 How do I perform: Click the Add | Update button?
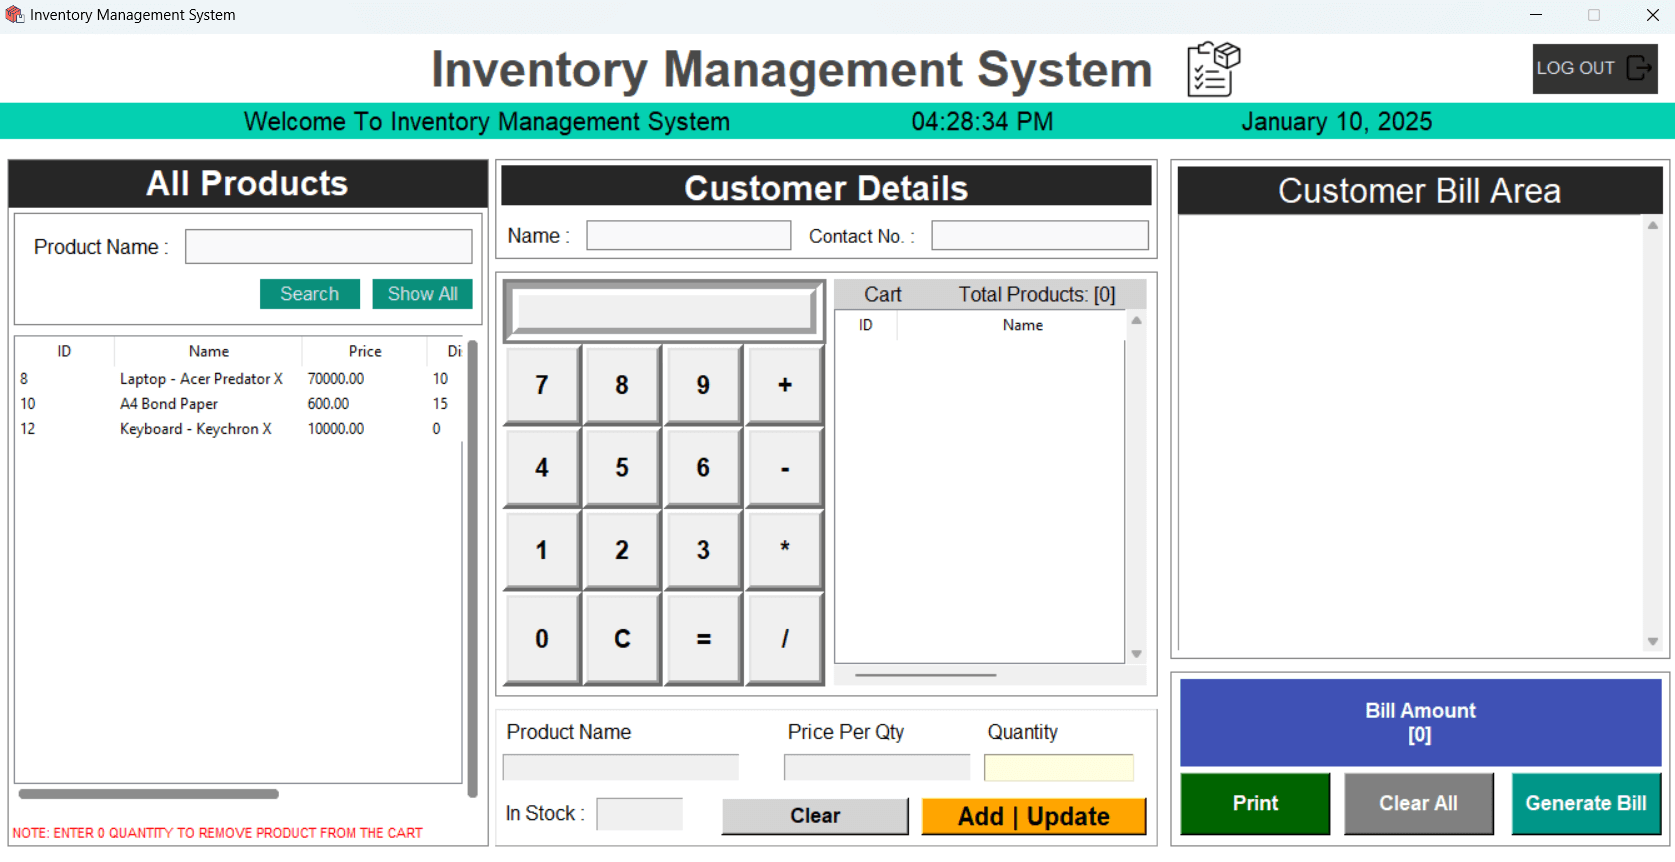tap(1034, 816)
